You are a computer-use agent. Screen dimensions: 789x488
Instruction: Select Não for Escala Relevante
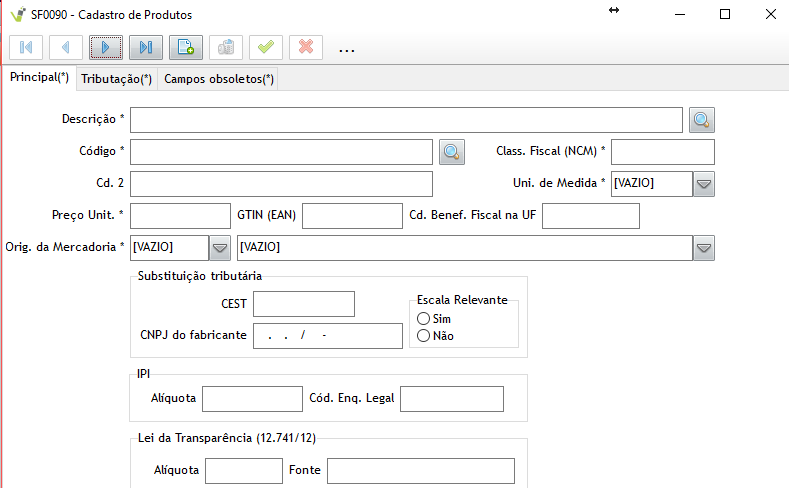(x=424, y=336)
